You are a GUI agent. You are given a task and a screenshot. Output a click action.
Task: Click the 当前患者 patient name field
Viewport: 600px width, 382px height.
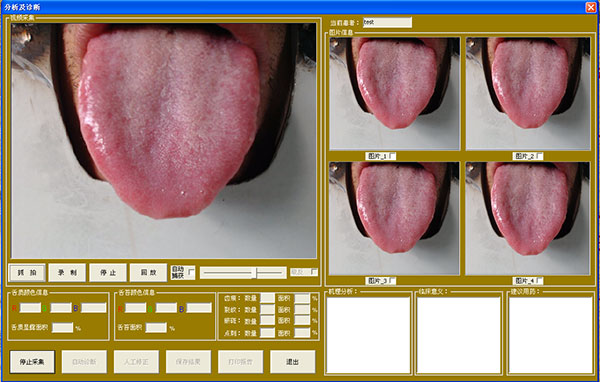(387, 22)
